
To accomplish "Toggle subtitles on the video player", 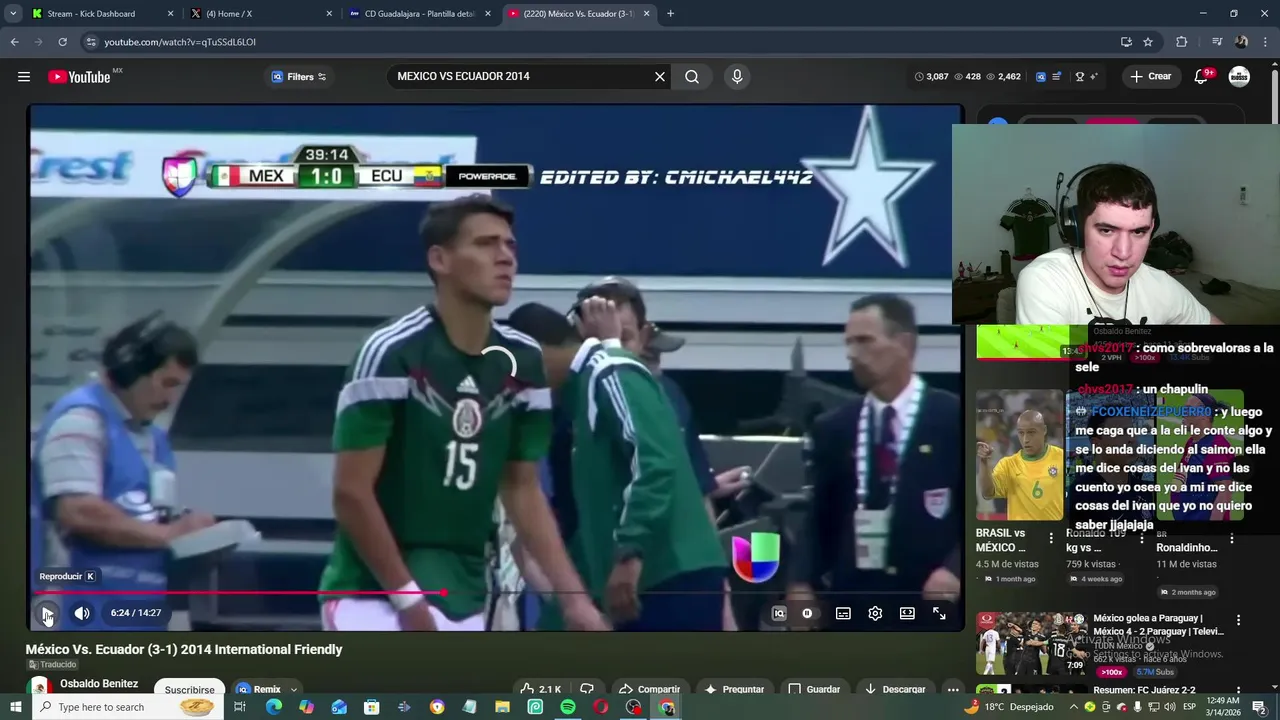I will click(x=843, y=613).
